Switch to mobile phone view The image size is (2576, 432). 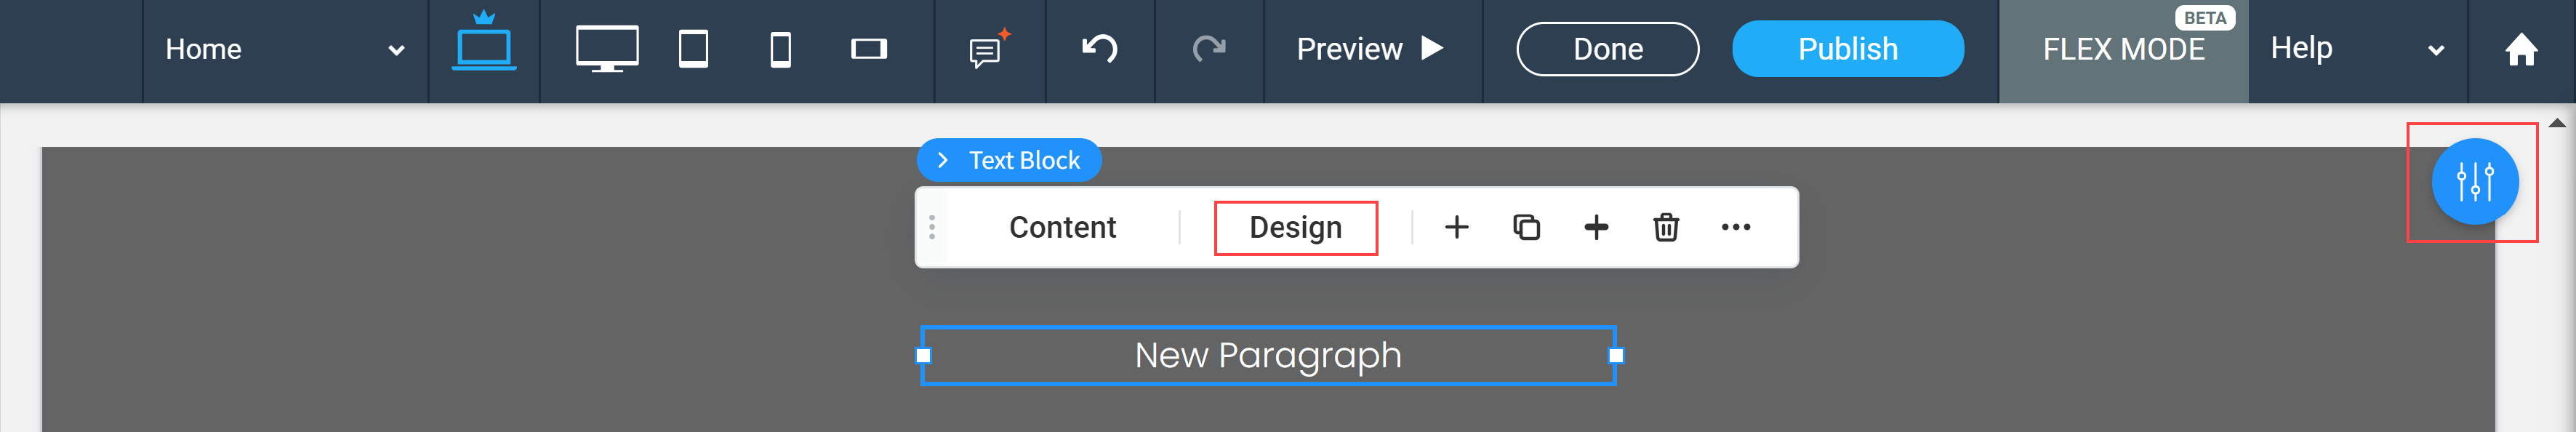(781, 47)
